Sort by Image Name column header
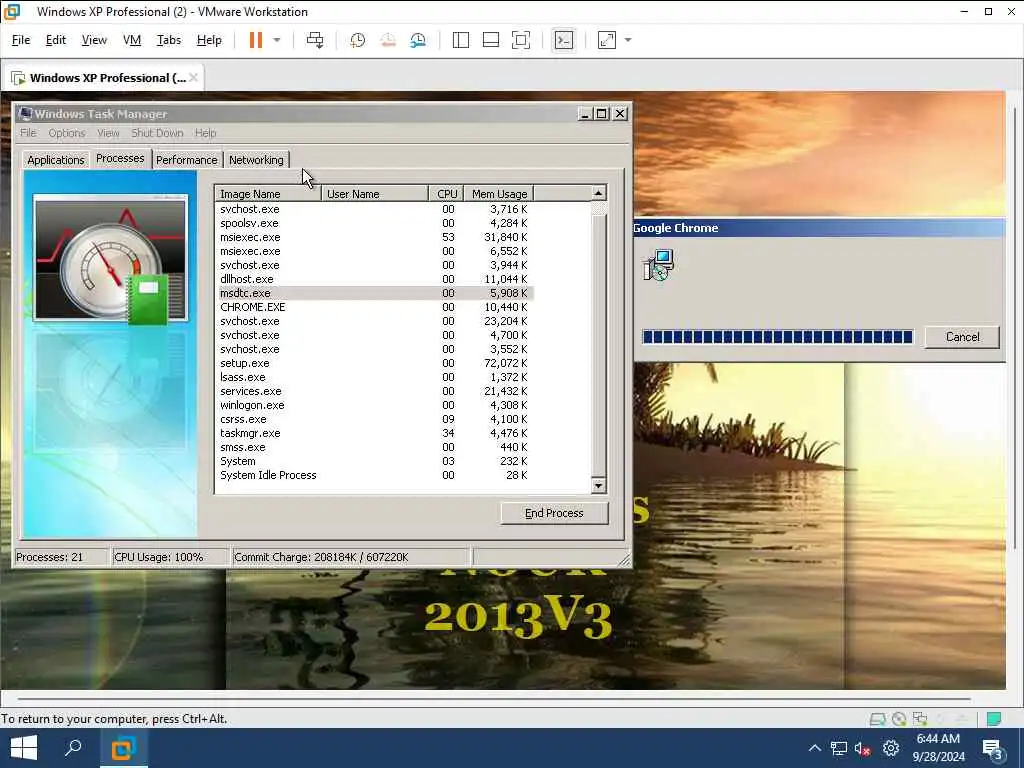The image size is (1024, 768). (268, 194)
